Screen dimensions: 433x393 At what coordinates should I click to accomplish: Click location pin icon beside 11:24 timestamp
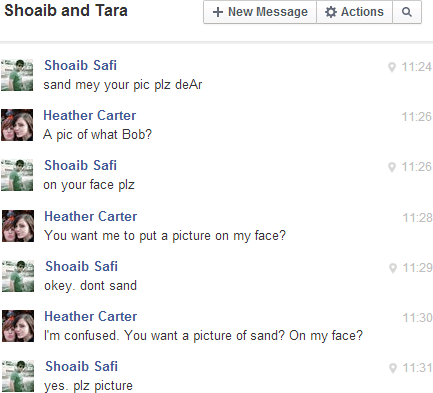coord(392,67)
